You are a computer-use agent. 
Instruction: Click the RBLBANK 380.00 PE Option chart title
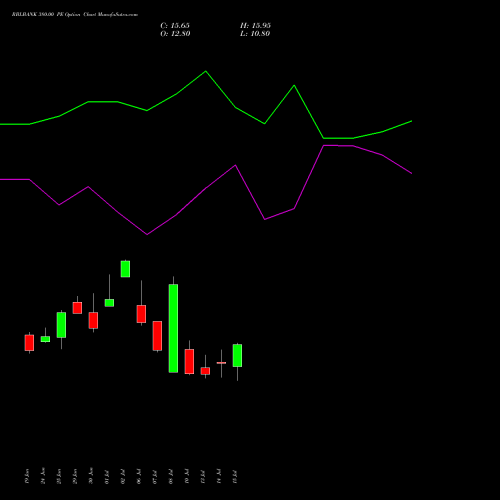(75, 15)
